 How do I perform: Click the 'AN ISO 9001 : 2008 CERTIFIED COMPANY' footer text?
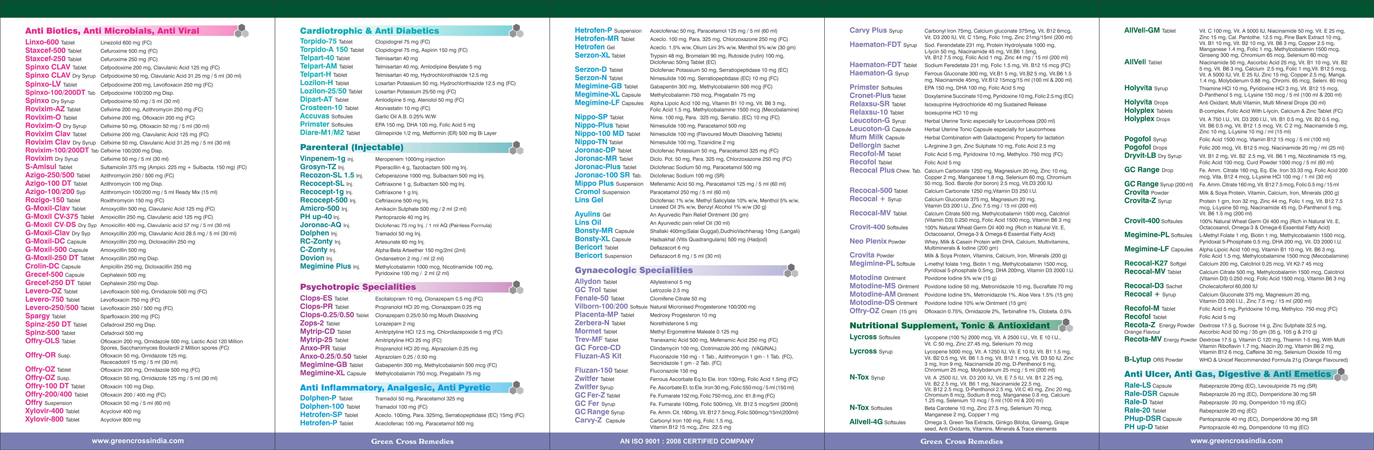[688, 441]
